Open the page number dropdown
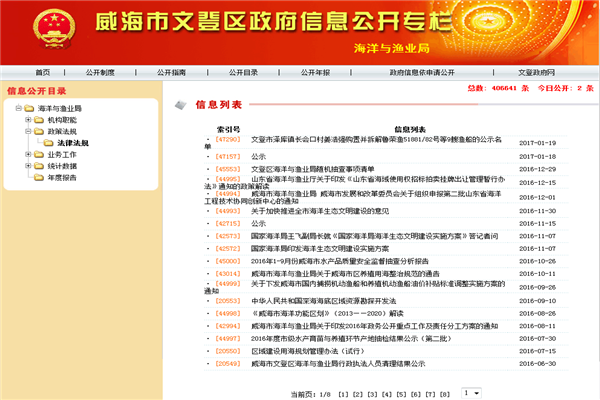Viewport: 600px width, 400px height. (470, 393)
